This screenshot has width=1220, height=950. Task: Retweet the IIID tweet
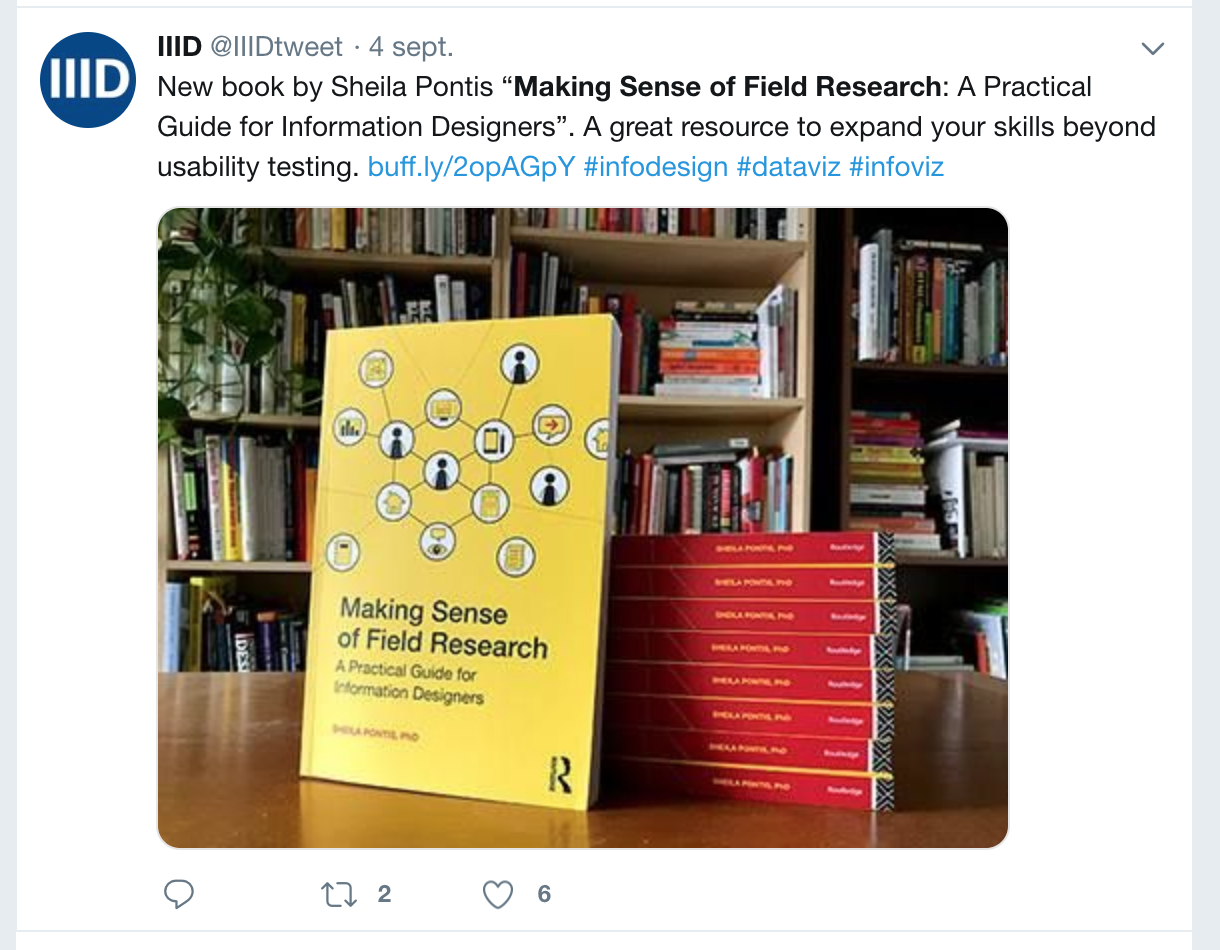click(x=339, y=894)
